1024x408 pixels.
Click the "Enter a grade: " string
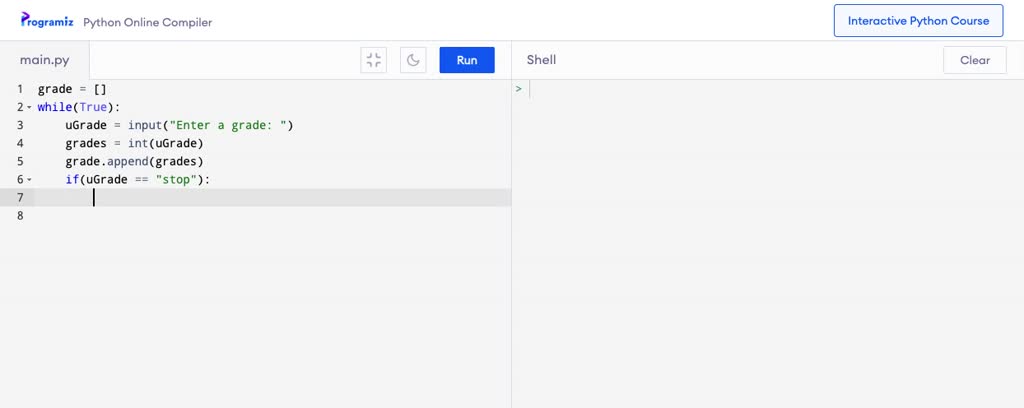(228, 125)
